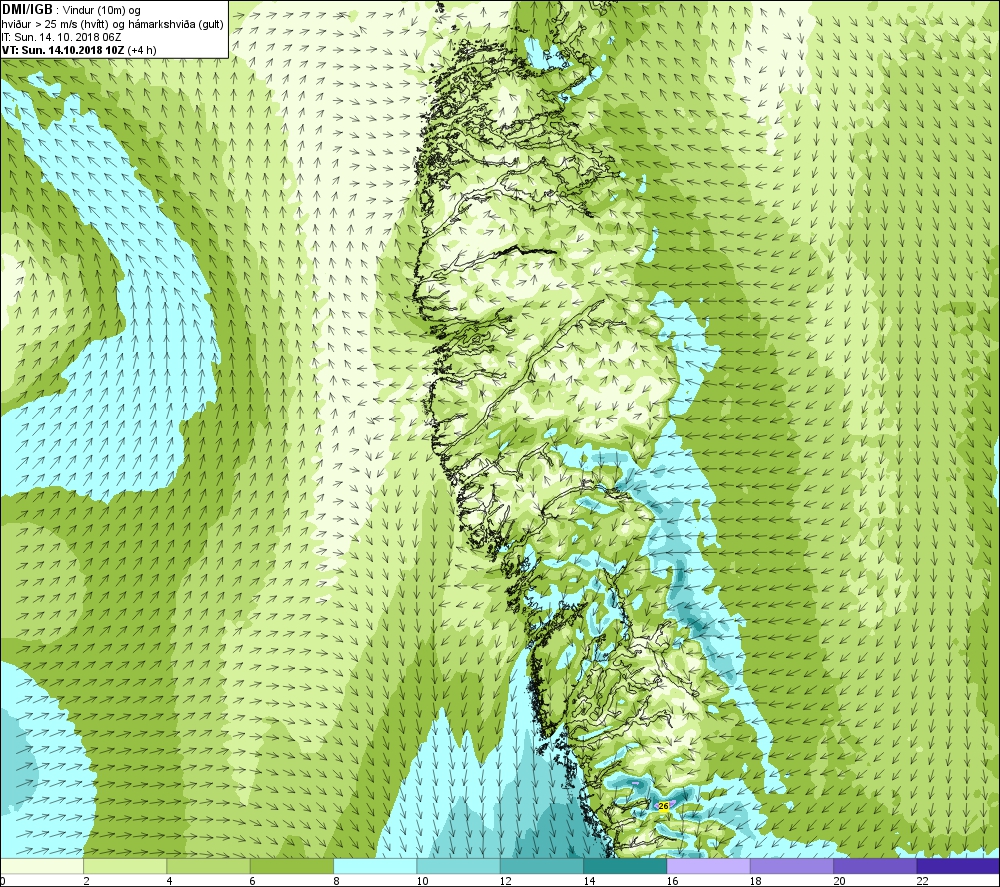
Task: Click the legend scale label '4'
Action: [169, 881]
